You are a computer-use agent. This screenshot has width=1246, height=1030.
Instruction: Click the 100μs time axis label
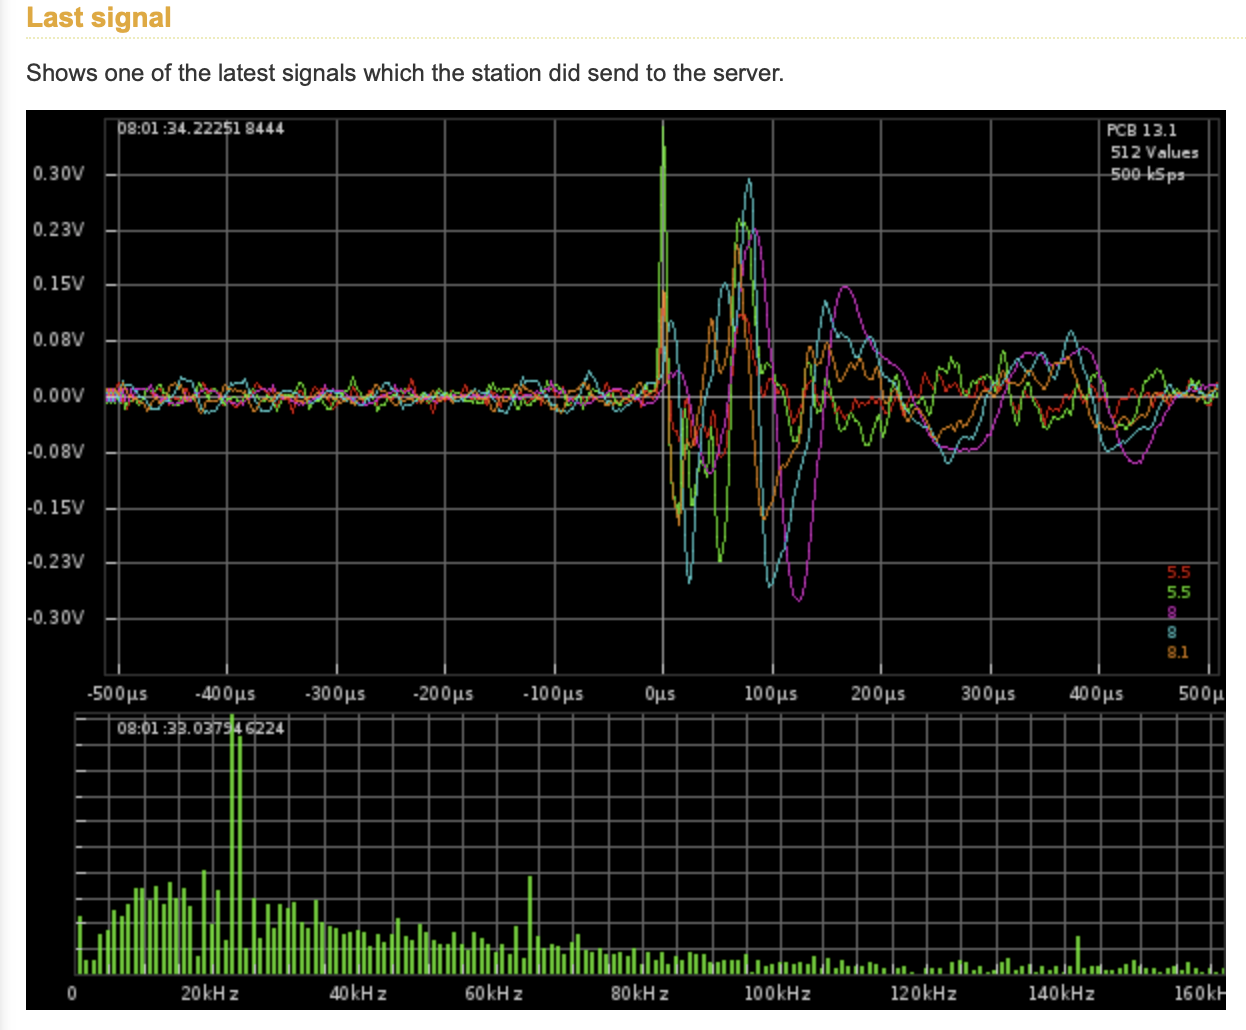(770, 693)
